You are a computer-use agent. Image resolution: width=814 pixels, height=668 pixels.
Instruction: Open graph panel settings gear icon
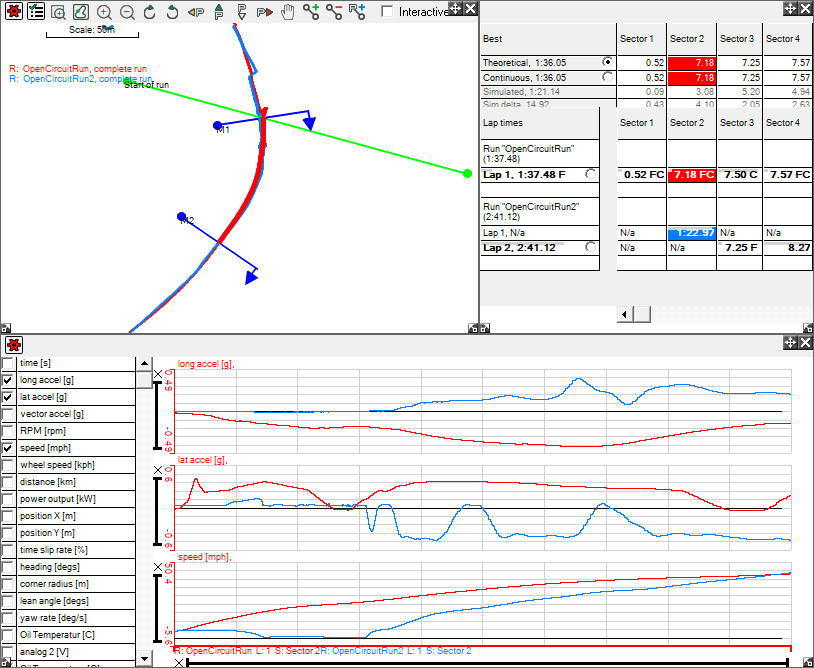pos(13,345)
